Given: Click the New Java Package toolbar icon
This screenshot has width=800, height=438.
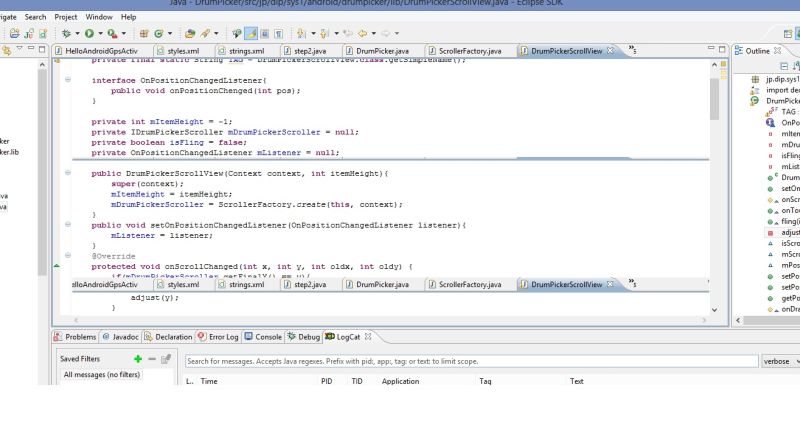Looking at the screenshot, I should [29, 33].
